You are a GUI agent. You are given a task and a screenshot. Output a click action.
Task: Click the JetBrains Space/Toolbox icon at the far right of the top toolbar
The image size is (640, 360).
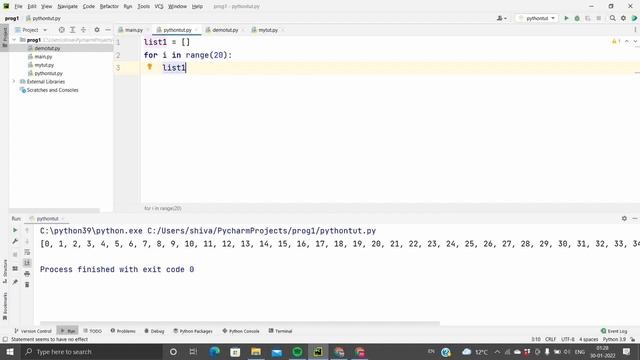pos(634,18)
